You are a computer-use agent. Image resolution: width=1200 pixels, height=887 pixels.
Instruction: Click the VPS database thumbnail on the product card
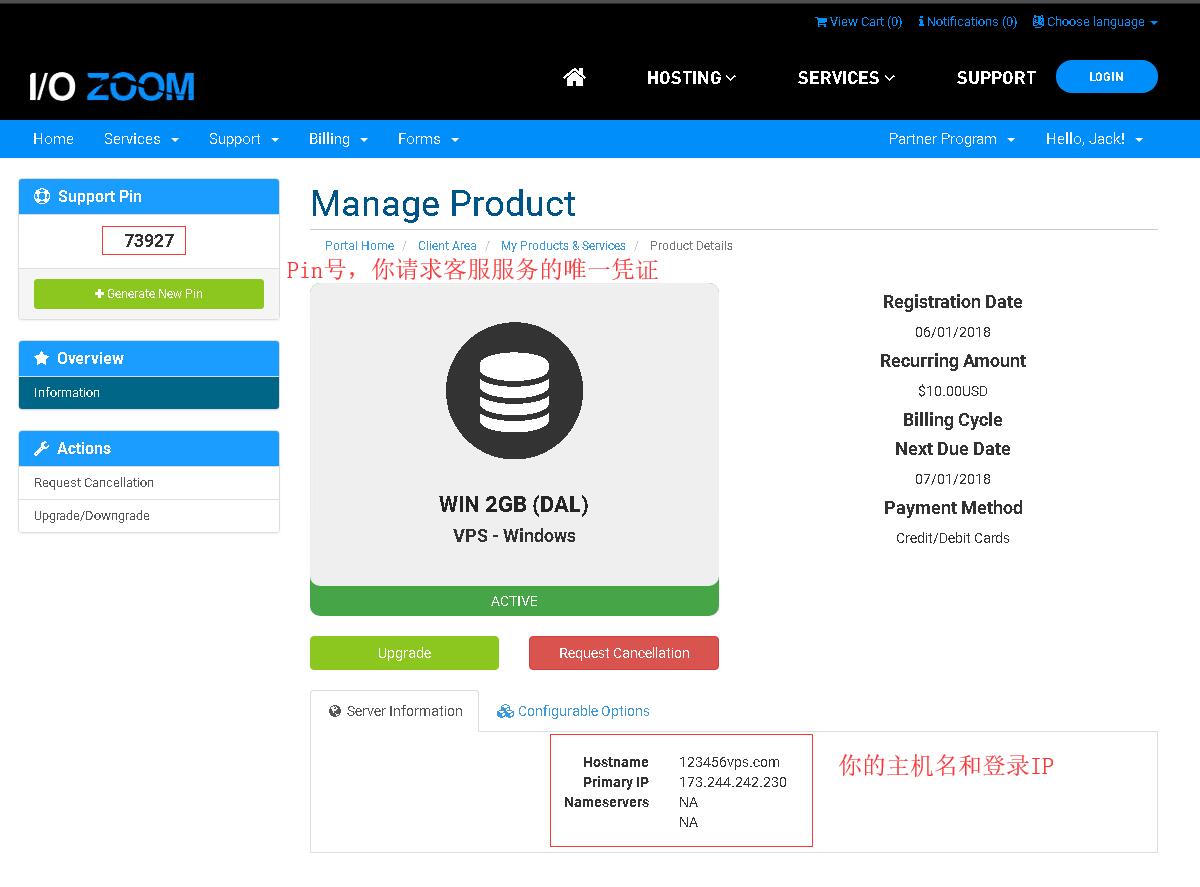pyautogui.click(x=514, y=392)
